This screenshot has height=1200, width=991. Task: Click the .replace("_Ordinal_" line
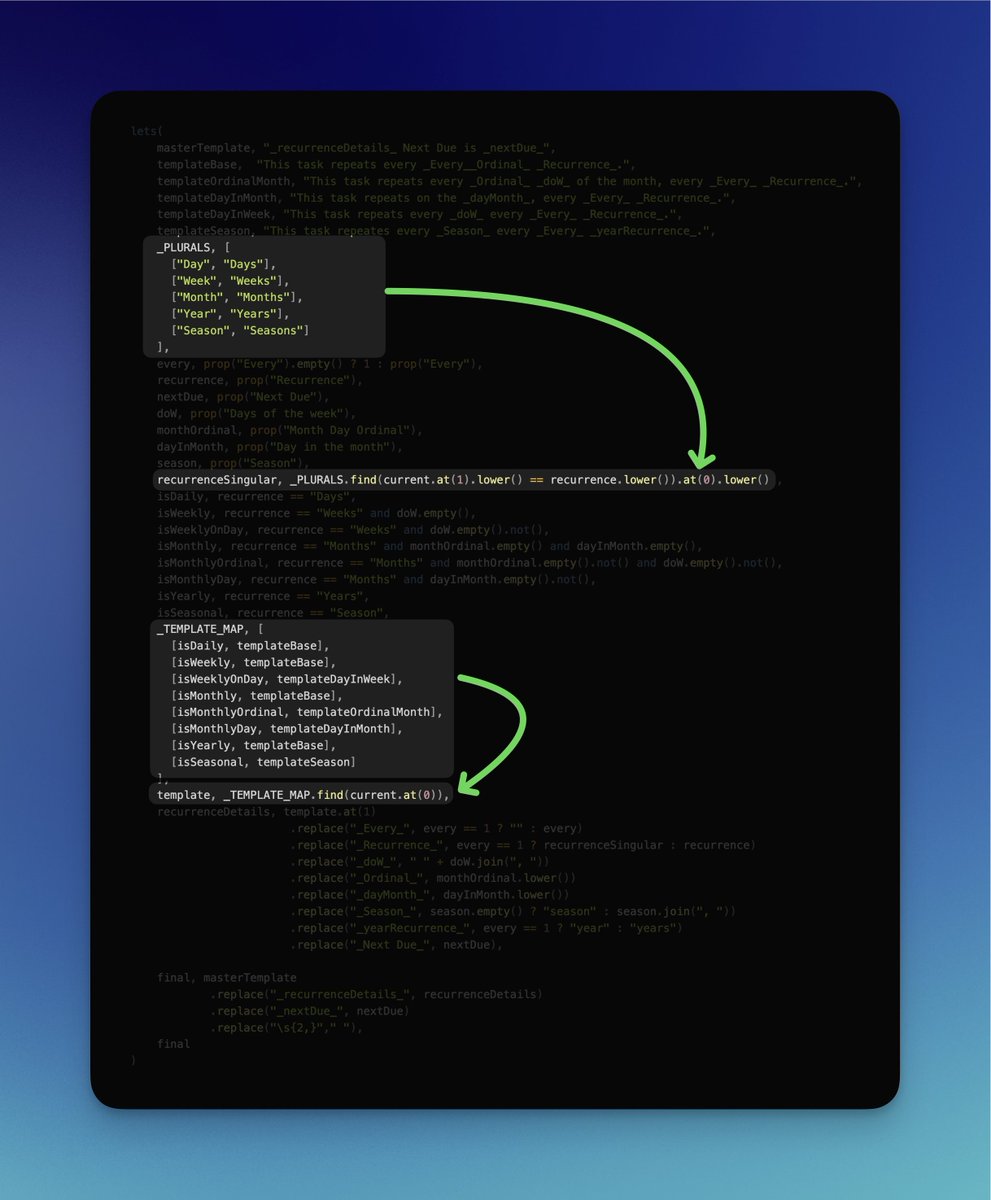point(433,878)
